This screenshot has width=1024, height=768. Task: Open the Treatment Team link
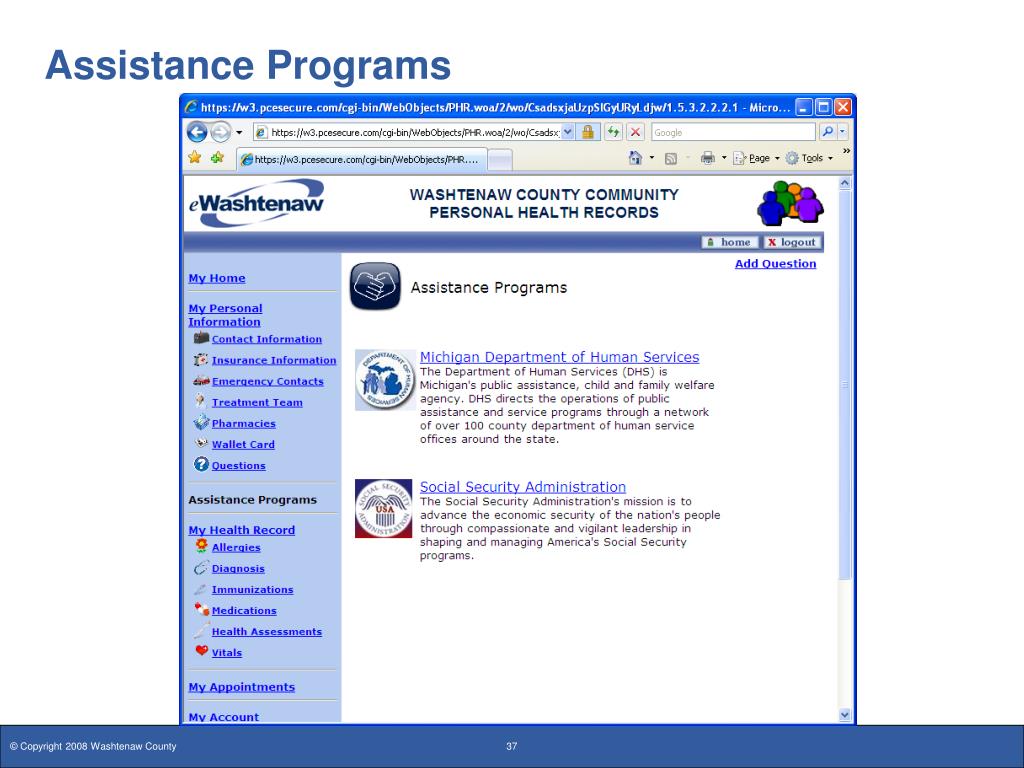(x=257, y=403)
